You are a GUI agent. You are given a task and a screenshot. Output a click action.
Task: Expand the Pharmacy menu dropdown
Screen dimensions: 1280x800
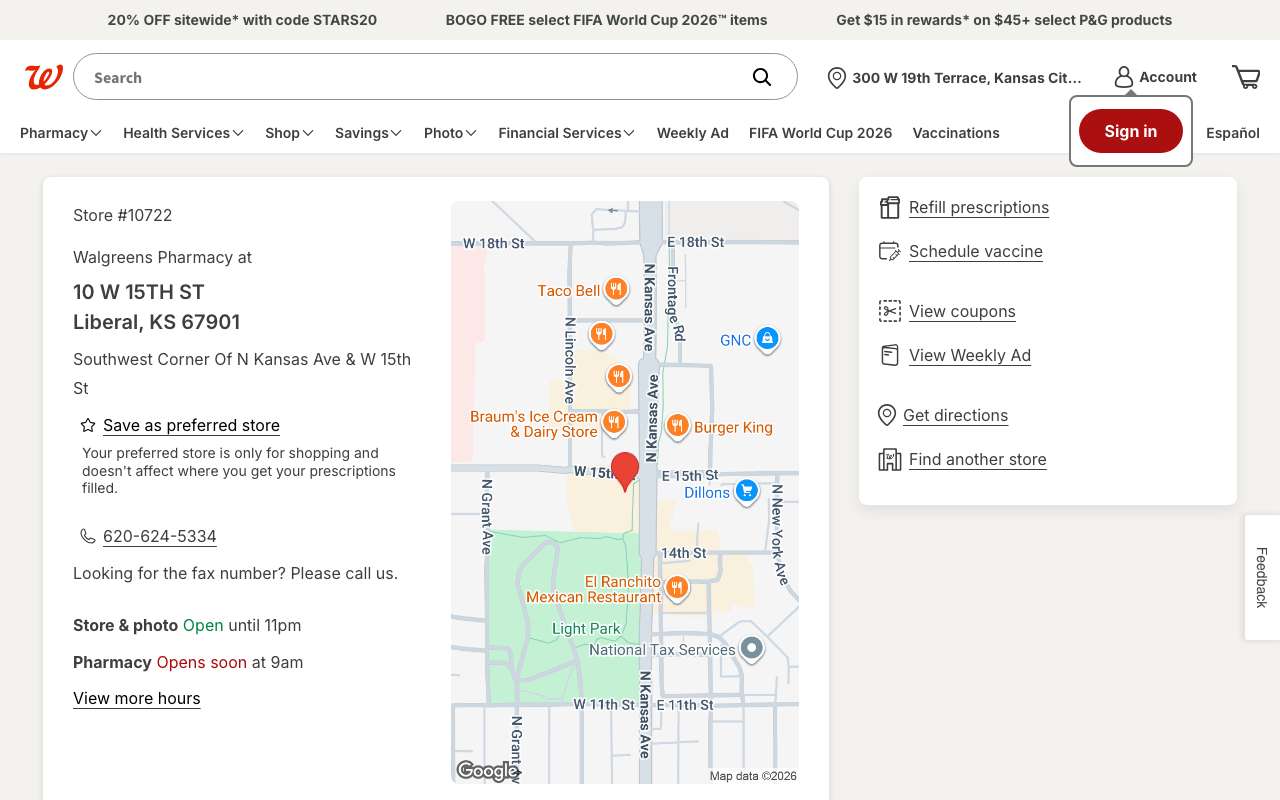[61, 133]
